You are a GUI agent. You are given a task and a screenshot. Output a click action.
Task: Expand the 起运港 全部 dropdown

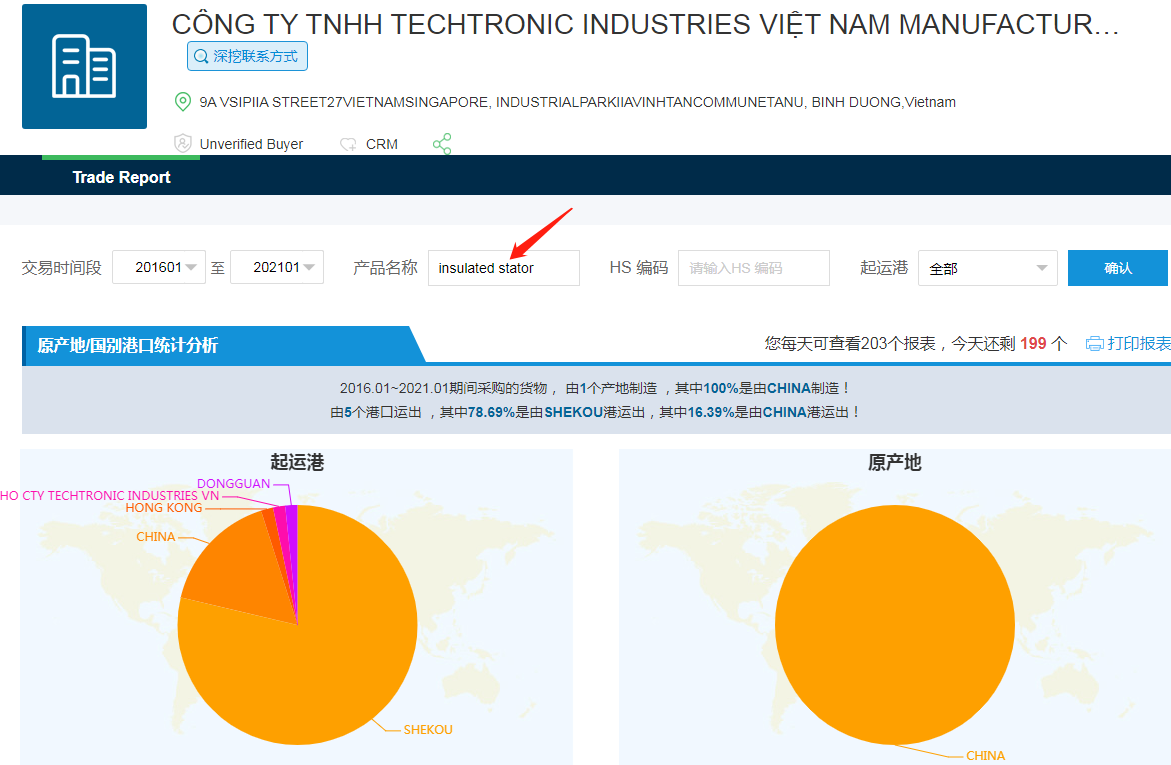[x=987, y=267]
